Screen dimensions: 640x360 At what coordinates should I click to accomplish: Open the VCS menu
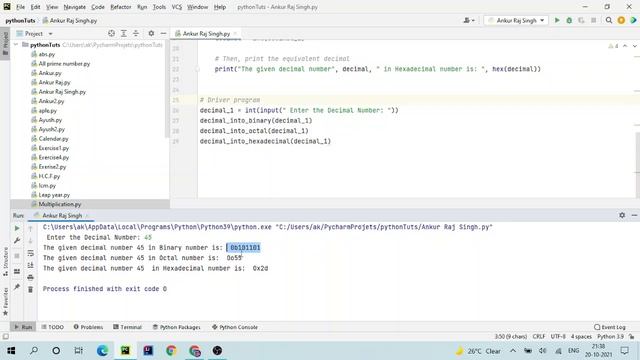[176, 7]
